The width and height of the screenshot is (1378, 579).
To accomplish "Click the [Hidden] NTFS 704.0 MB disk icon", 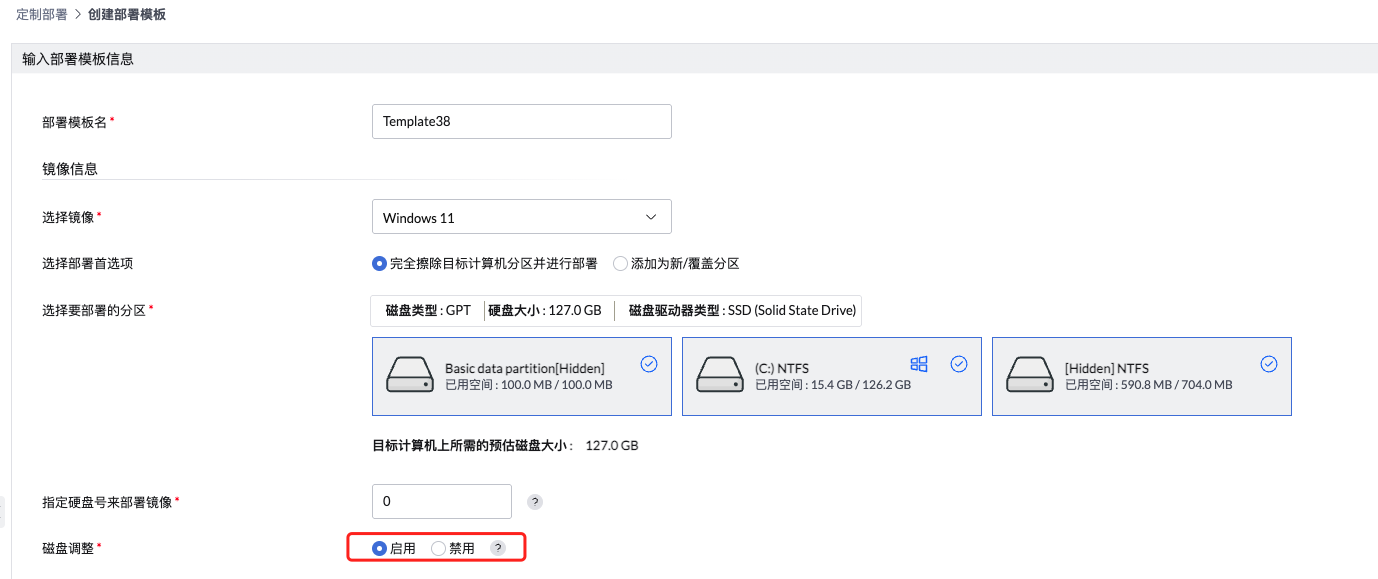I will point(1030,375).
